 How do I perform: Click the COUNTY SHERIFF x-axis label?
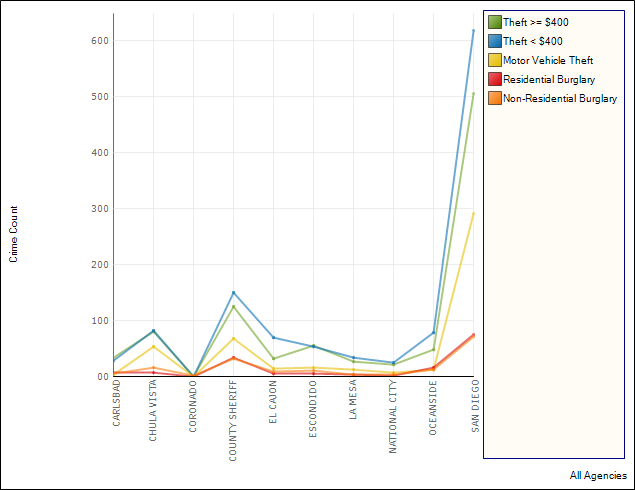234,419
